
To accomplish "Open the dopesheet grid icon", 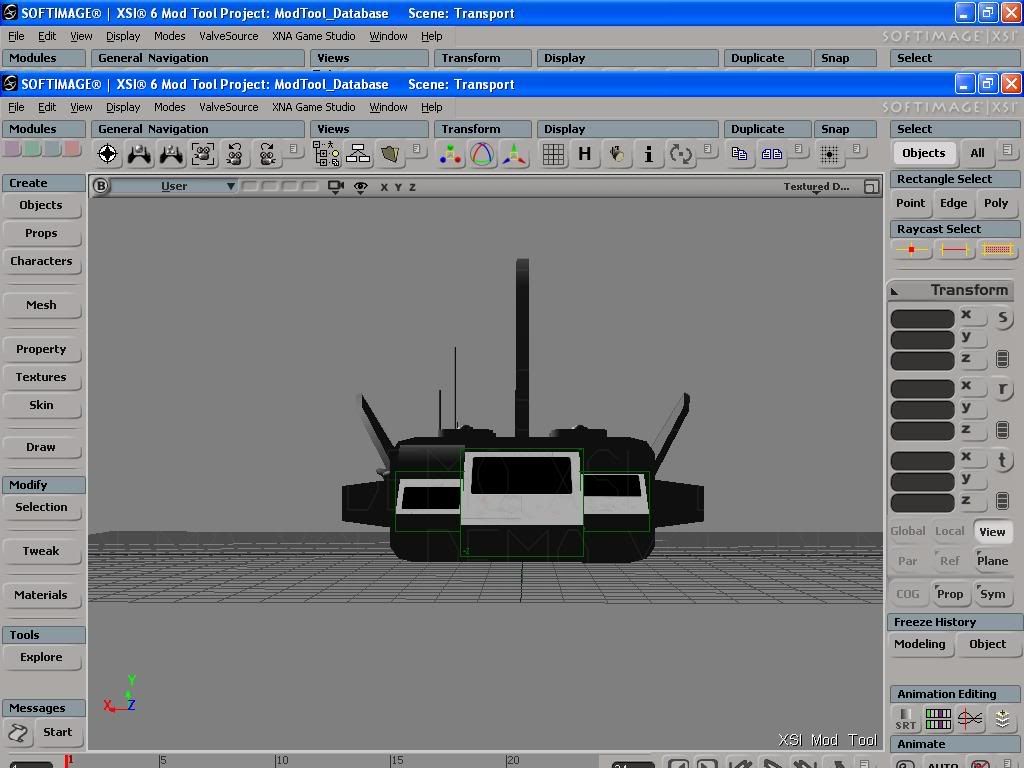I will point(938,719).
